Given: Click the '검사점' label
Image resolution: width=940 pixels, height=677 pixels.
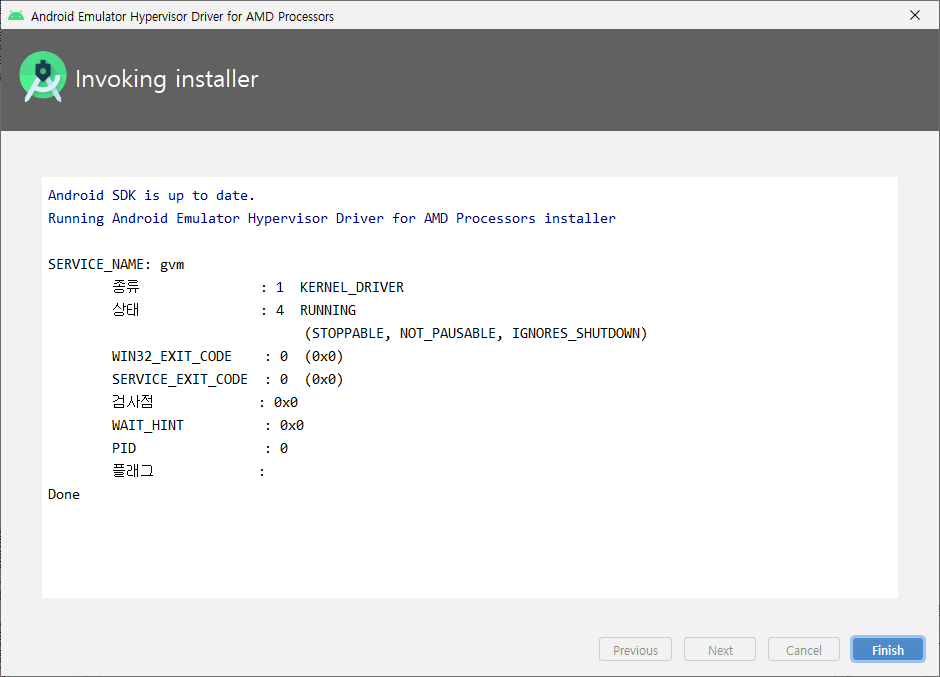Looking at the screenshot, I should [132, 402].
